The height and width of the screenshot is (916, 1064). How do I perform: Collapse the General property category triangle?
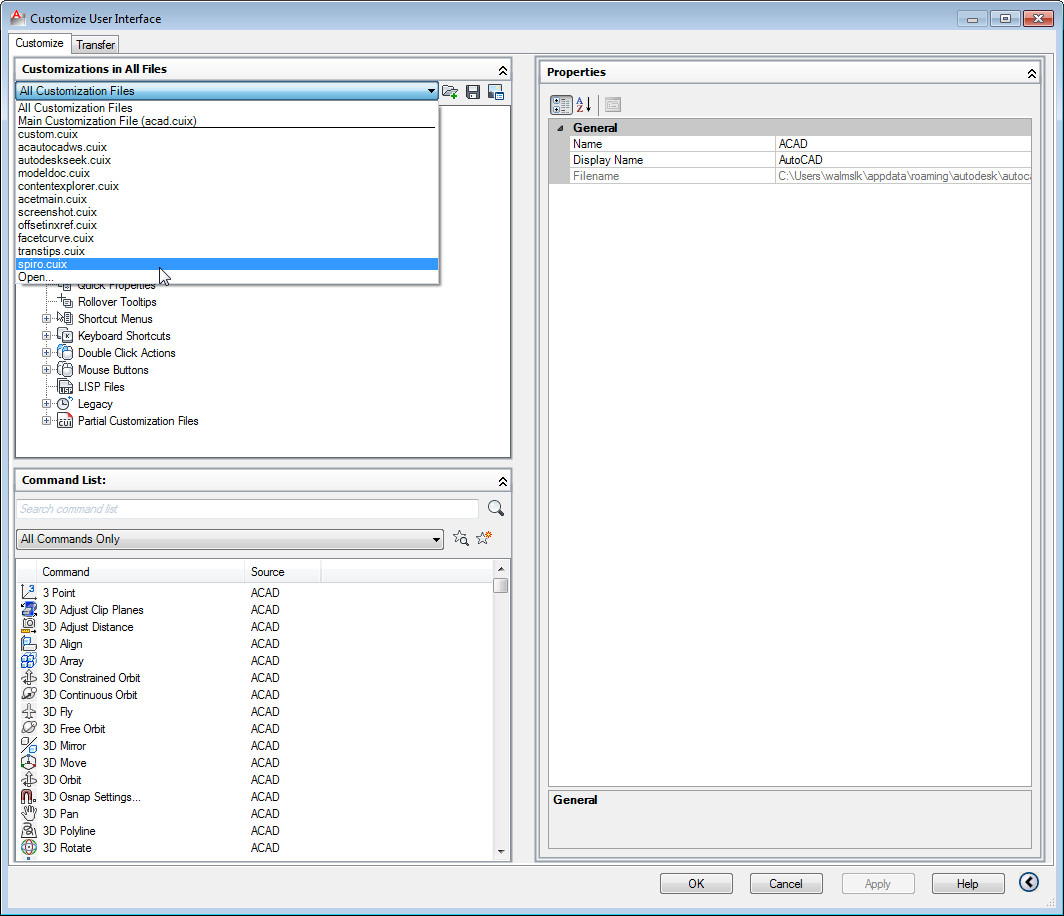click(560, 128)
